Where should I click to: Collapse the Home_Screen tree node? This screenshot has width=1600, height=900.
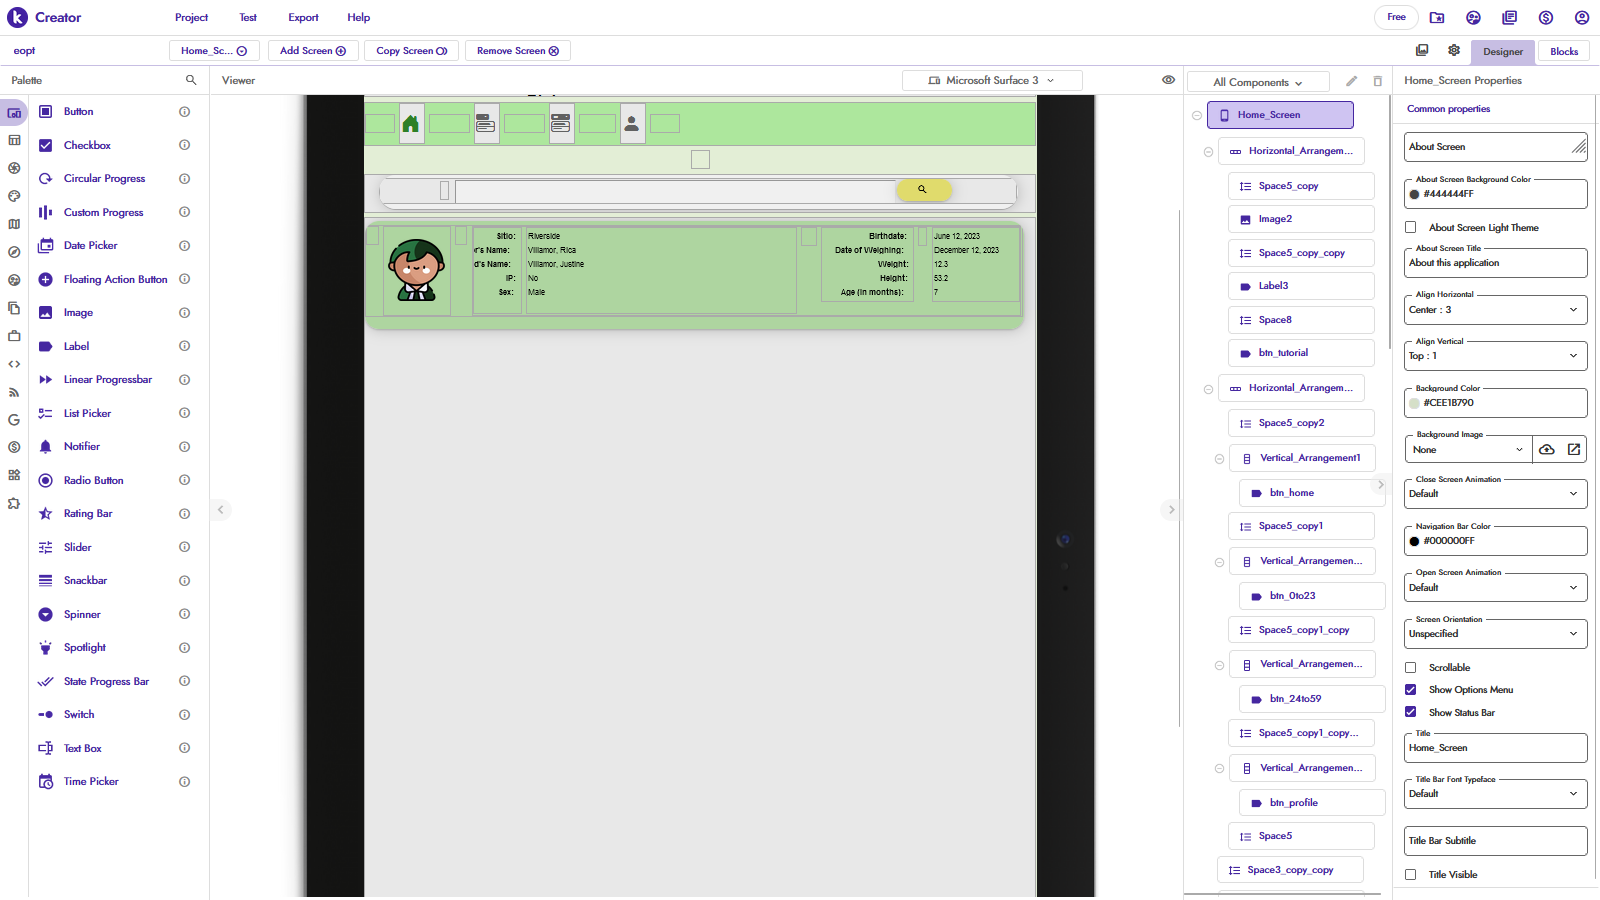(x=1197, y=116)
